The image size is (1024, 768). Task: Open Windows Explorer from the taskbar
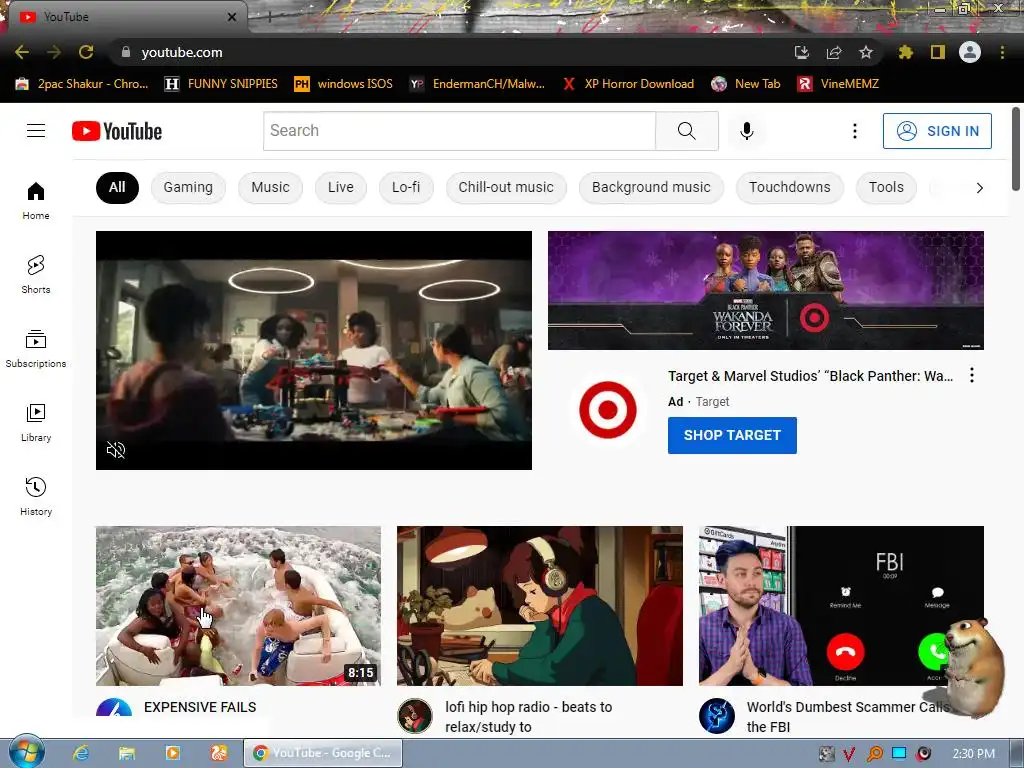(127, 753)
